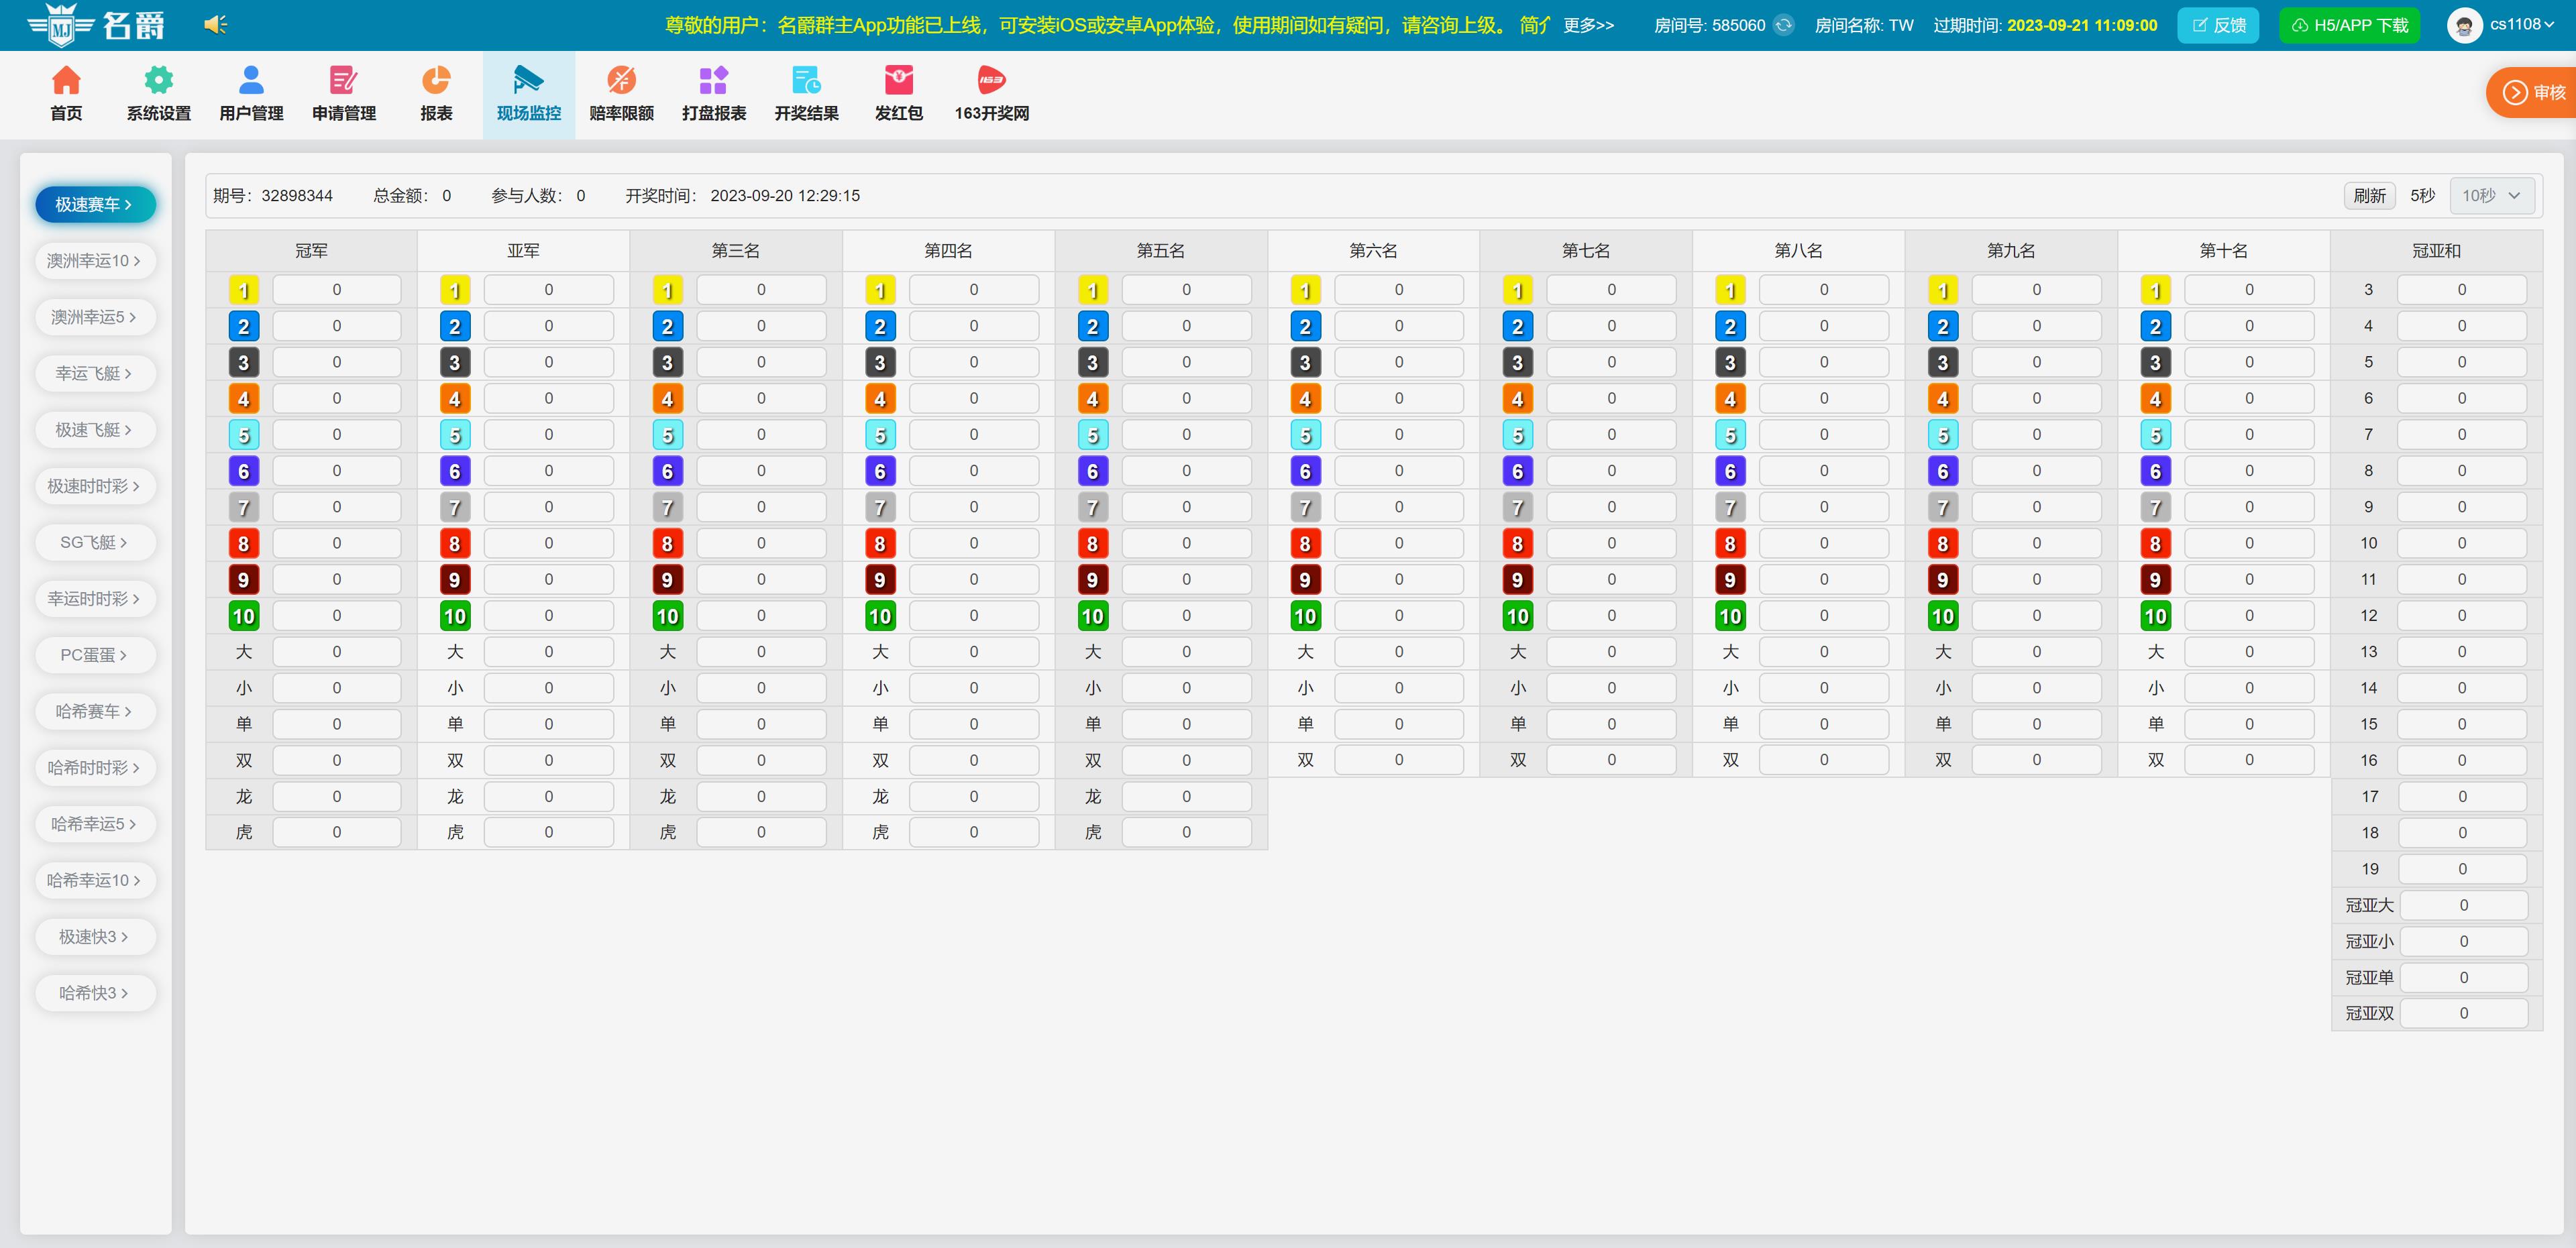Select PC蛋蛋 from the game list

tap(94, 655)
